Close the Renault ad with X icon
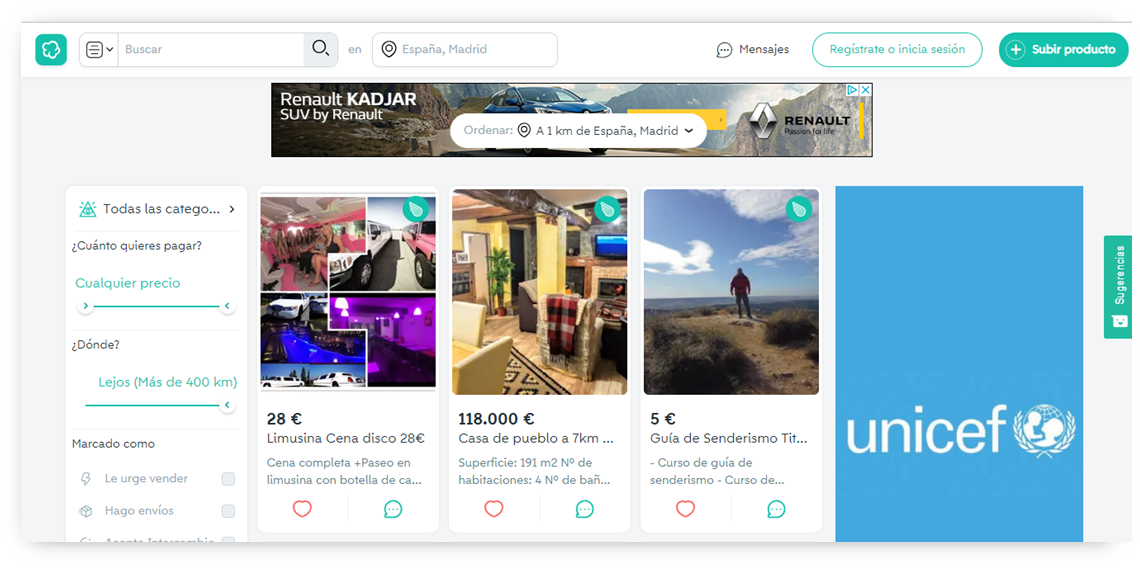 (866, 89)
